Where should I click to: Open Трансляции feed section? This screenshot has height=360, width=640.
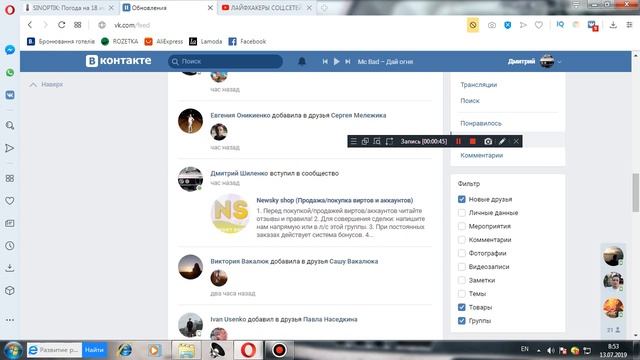click(x=478, y=84)
